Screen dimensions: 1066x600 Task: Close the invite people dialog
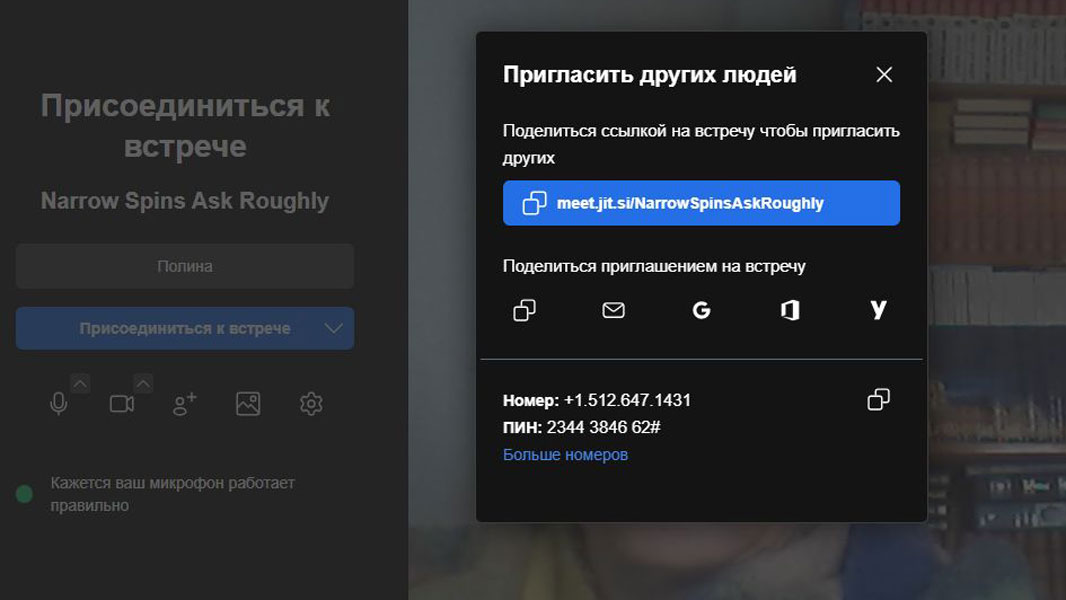pos(883,75)
